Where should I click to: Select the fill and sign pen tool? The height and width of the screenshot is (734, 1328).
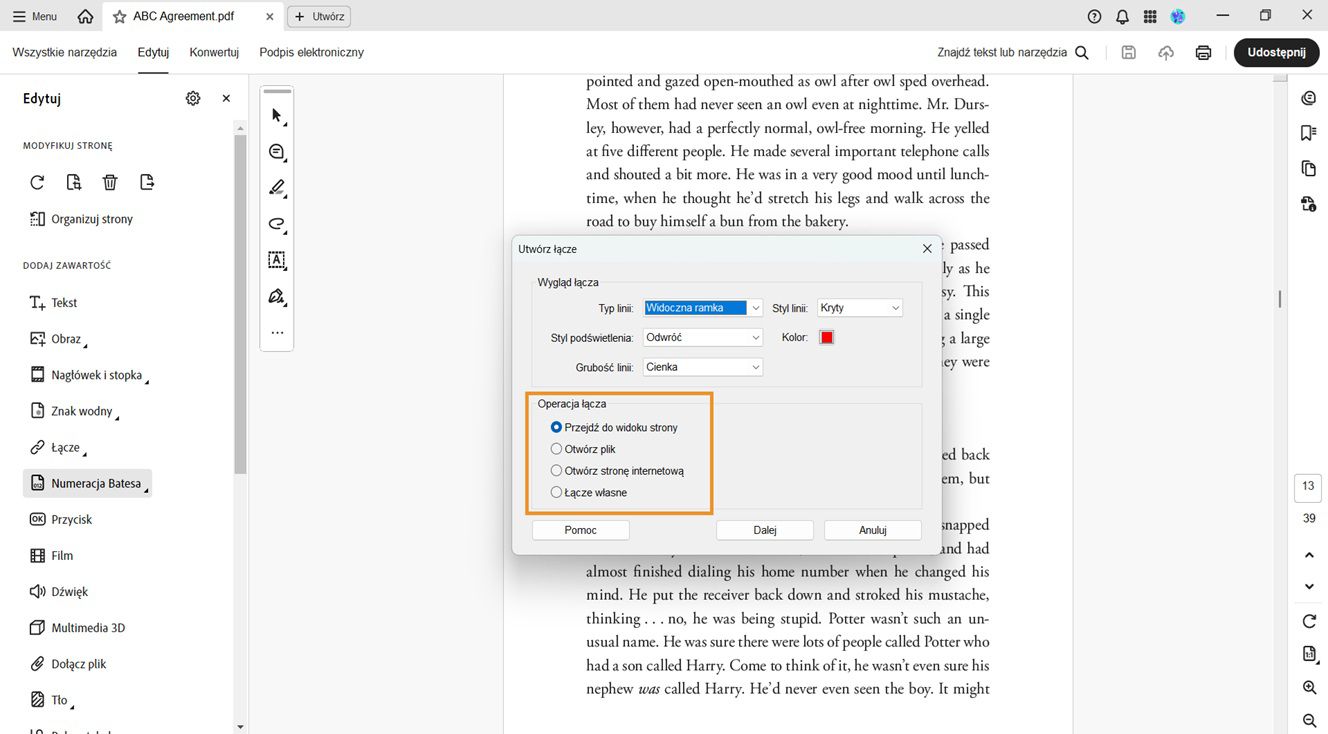tap(277, 296)
